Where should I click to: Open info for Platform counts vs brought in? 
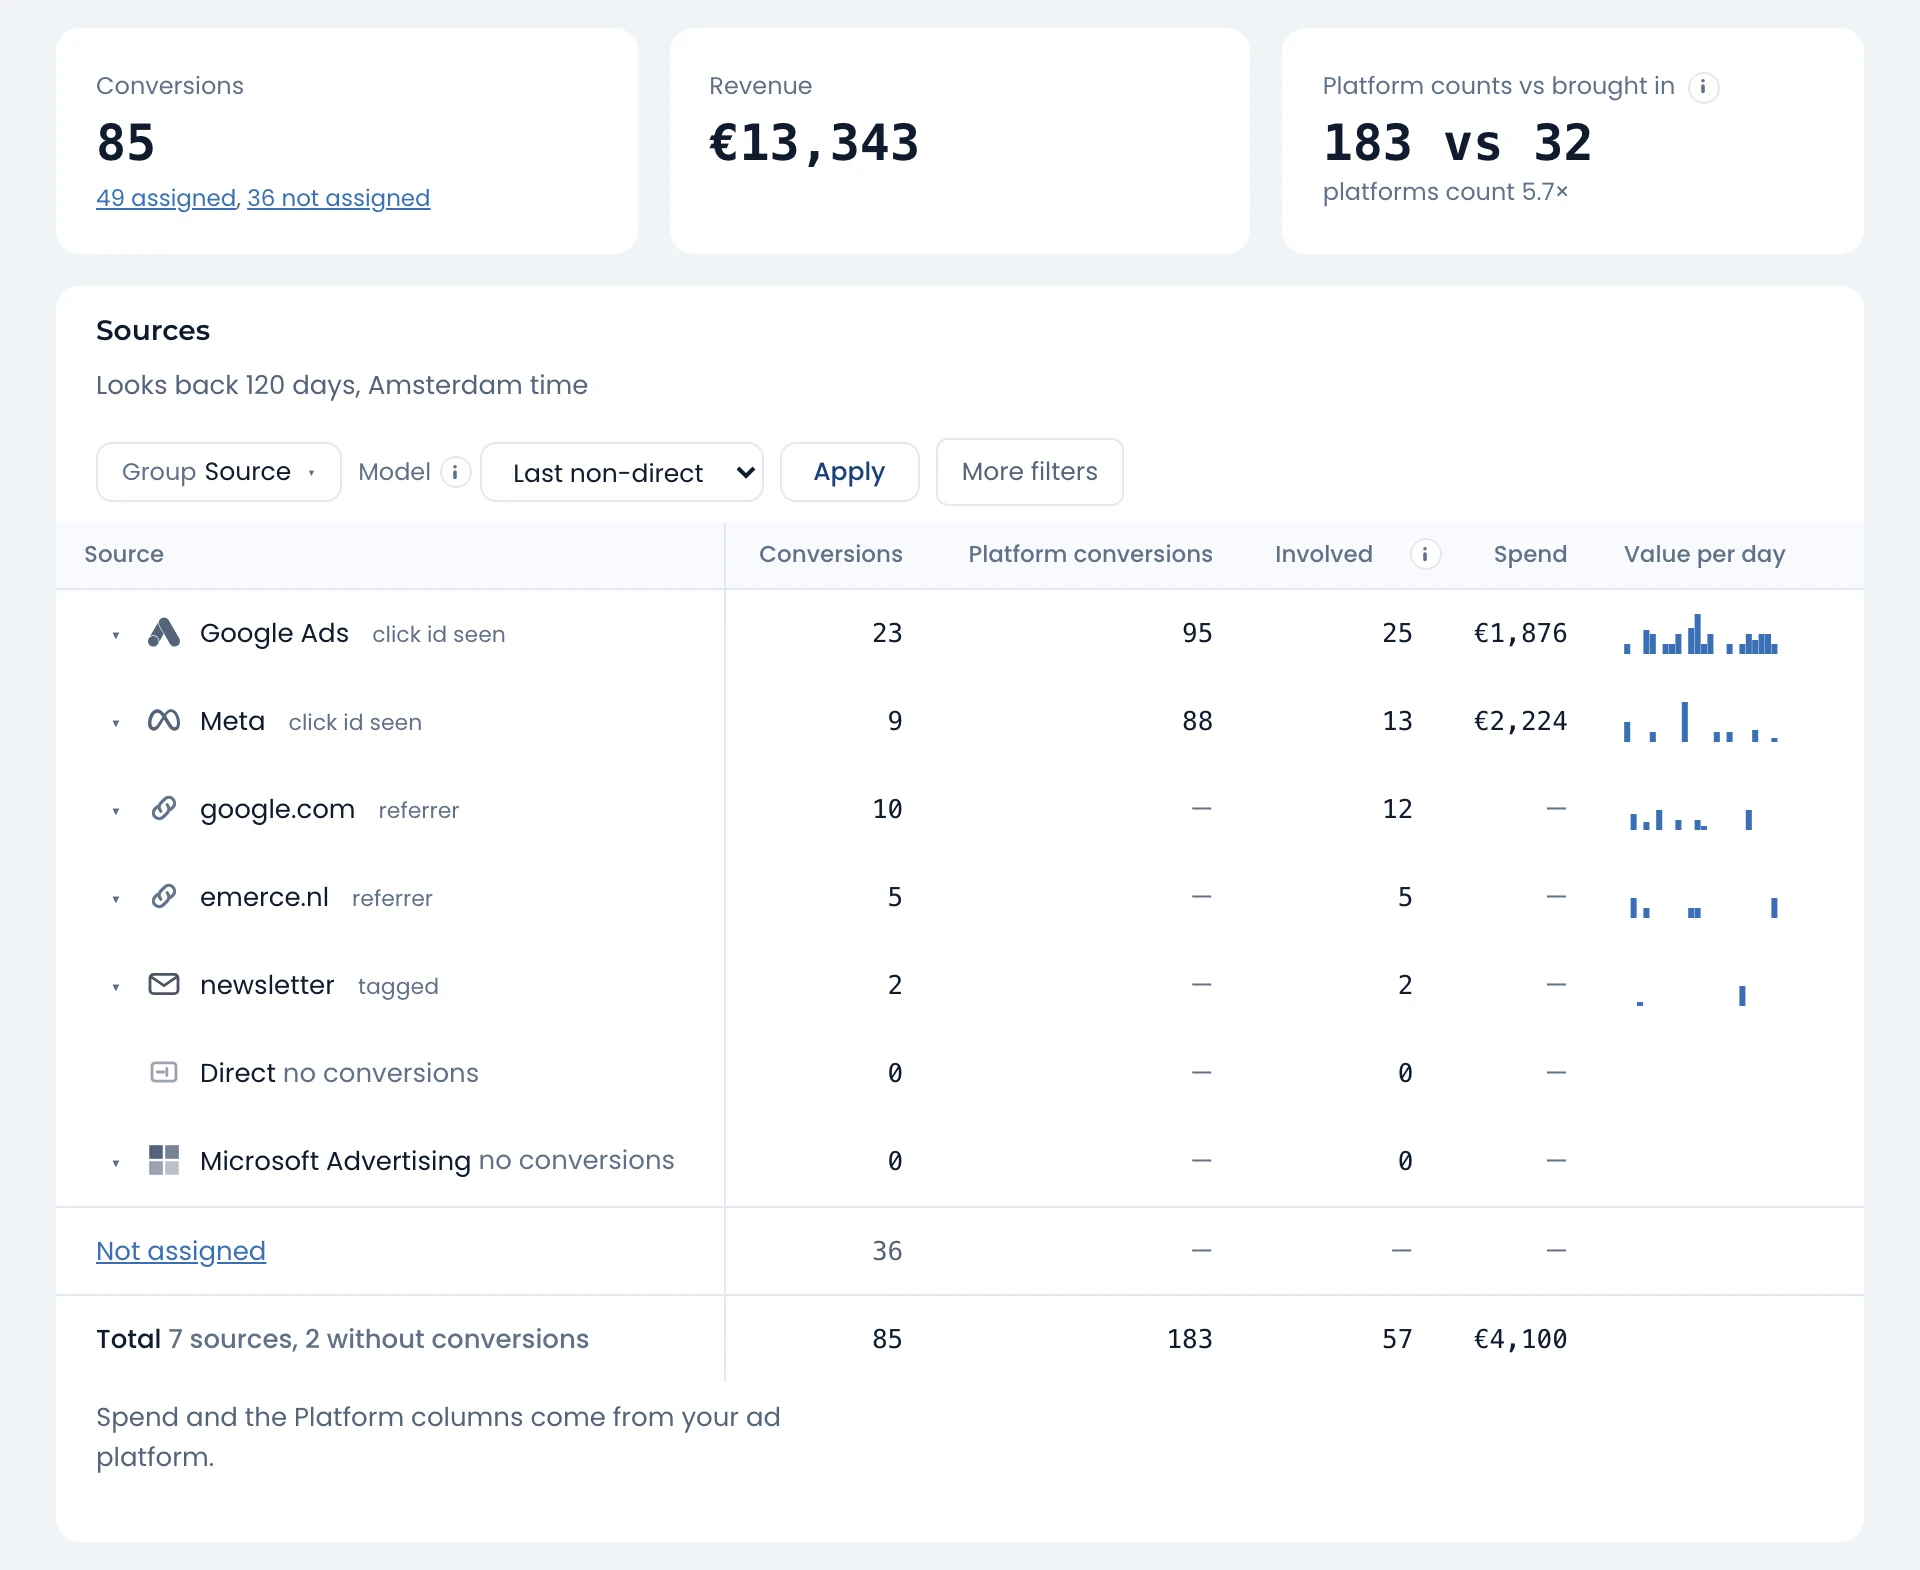[x=1703, y=87]
